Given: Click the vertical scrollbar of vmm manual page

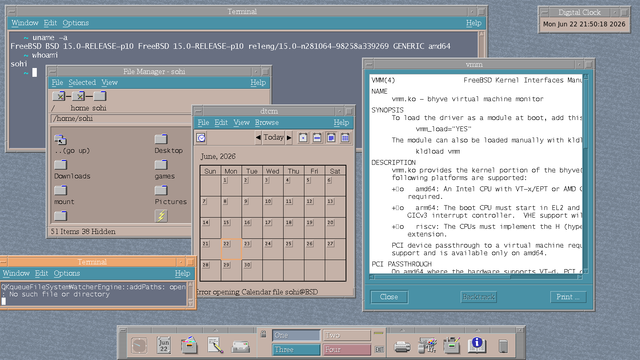Looking at the screenshot, I should [586, 173].
